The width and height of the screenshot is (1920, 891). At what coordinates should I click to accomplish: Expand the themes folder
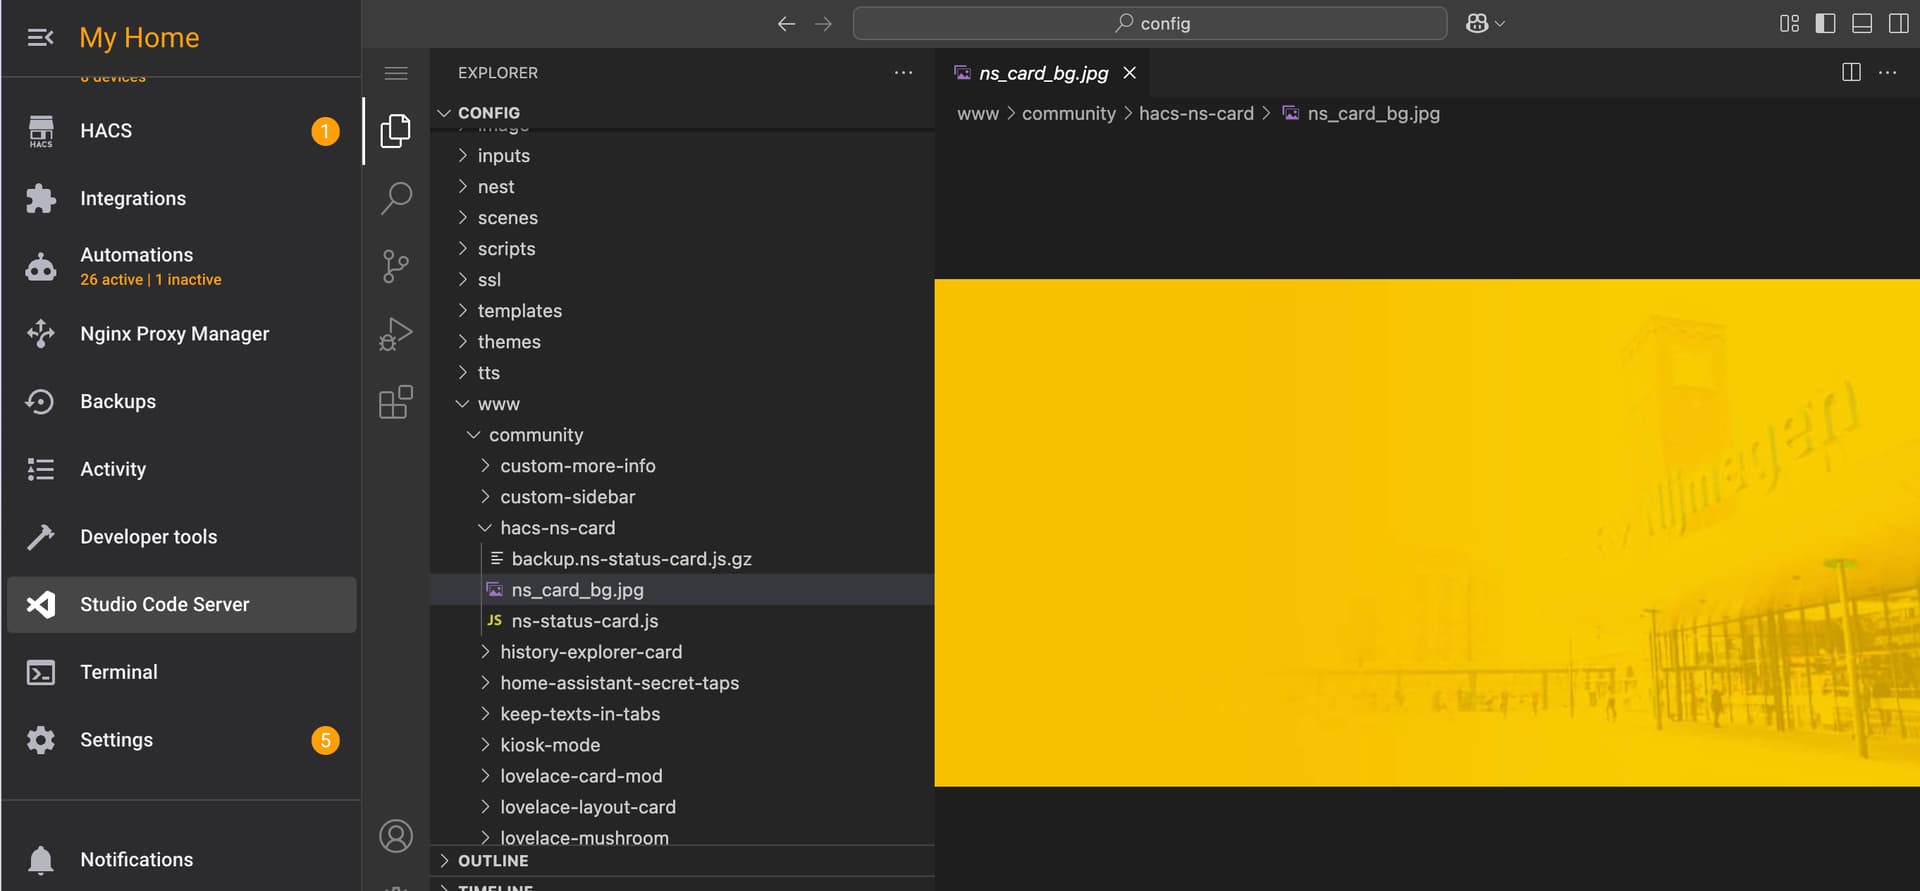508,342
